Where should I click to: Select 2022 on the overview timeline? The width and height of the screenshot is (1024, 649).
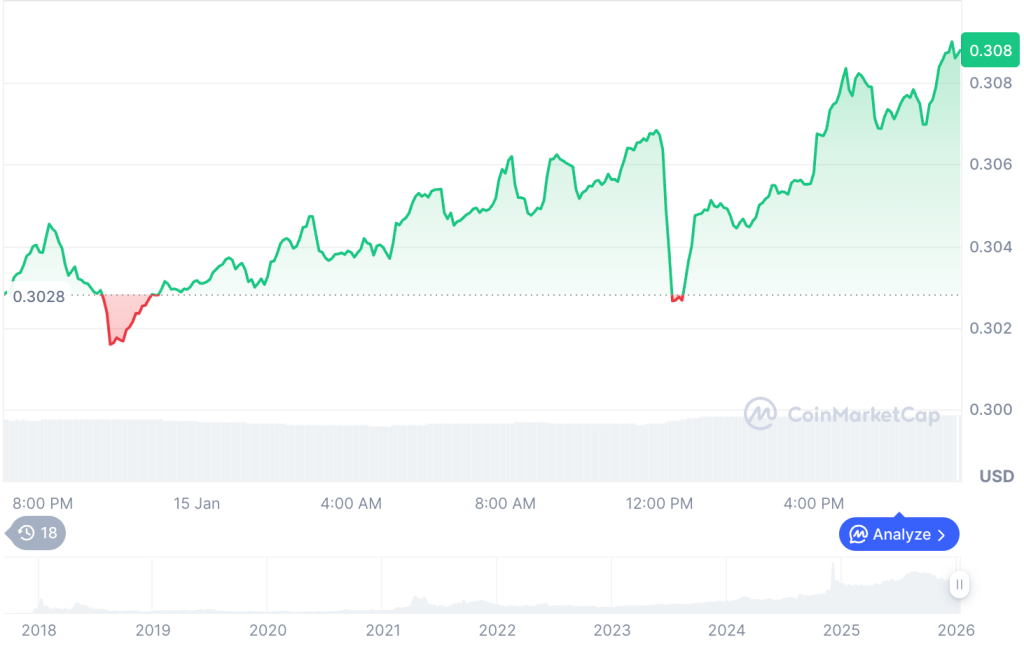(x=497, y=630)
